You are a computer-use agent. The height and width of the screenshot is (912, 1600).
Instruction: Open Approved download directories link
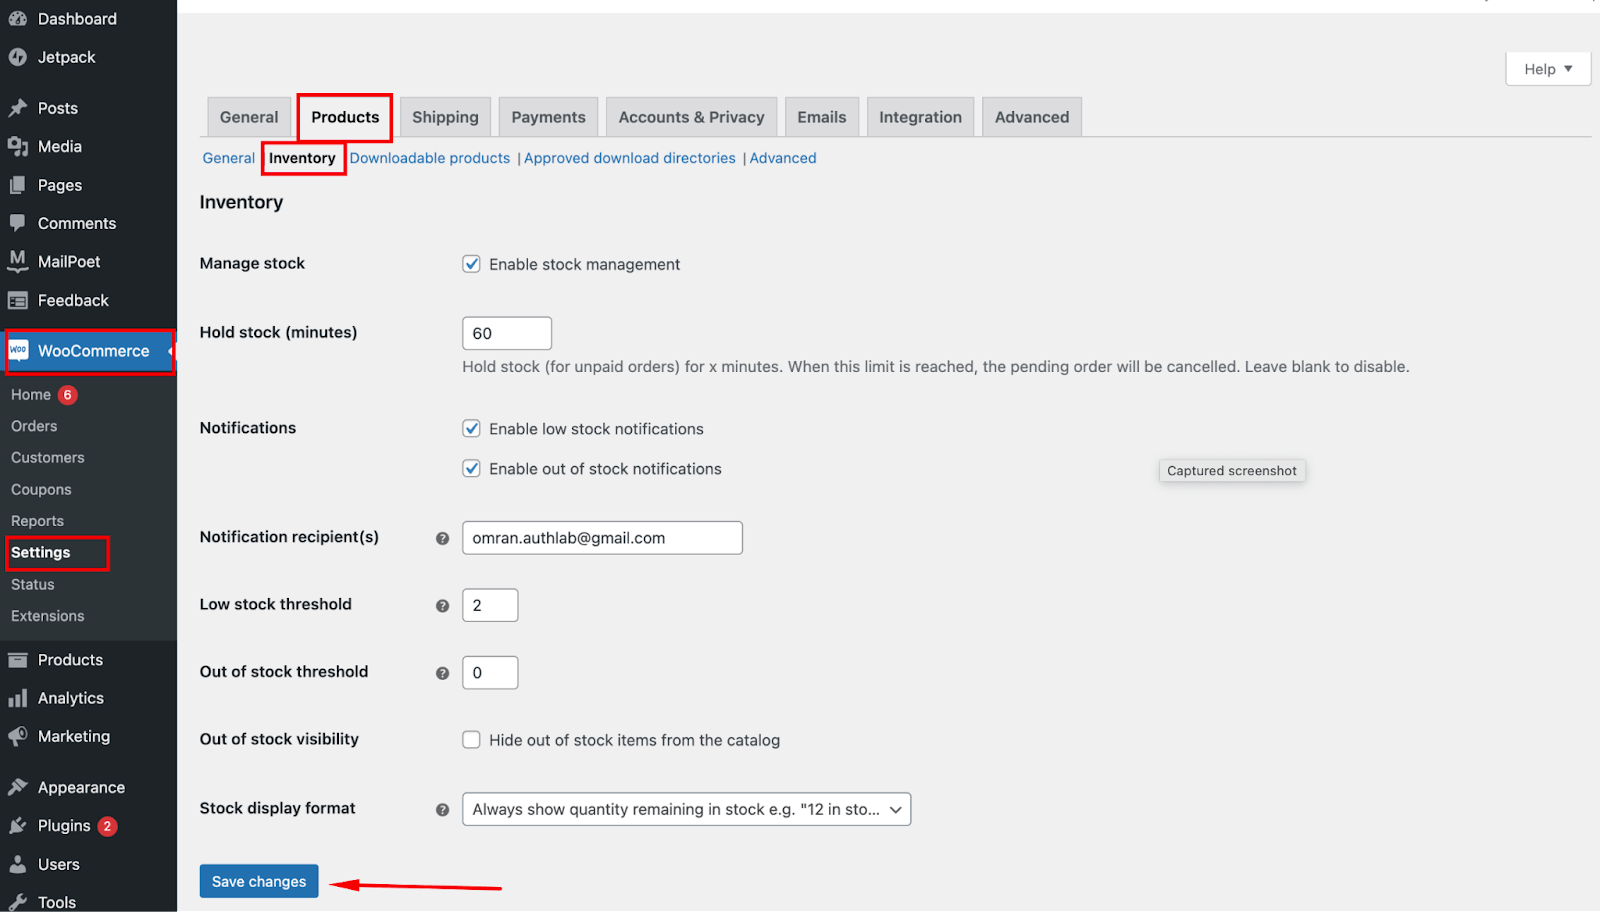coord(629,157)
